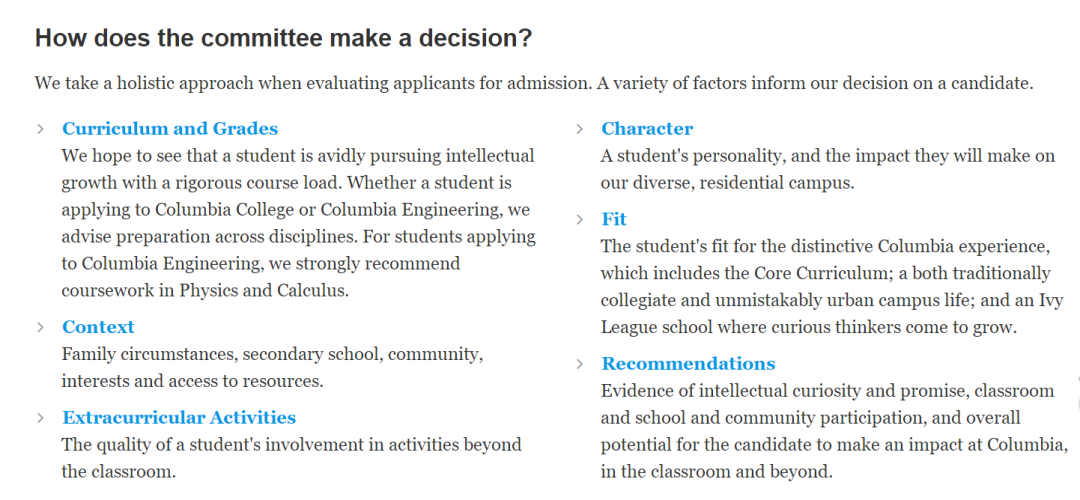Select the Fit heading link
Viewport: 1080px width, 500px height.
tap(614, 219)
